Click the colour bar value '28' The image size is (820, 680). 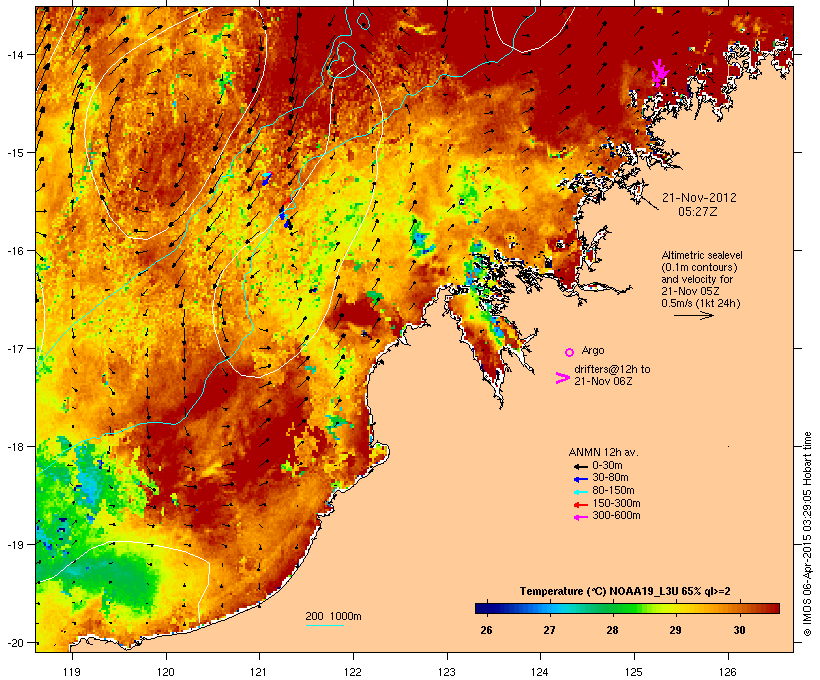(x=612, y=630)
